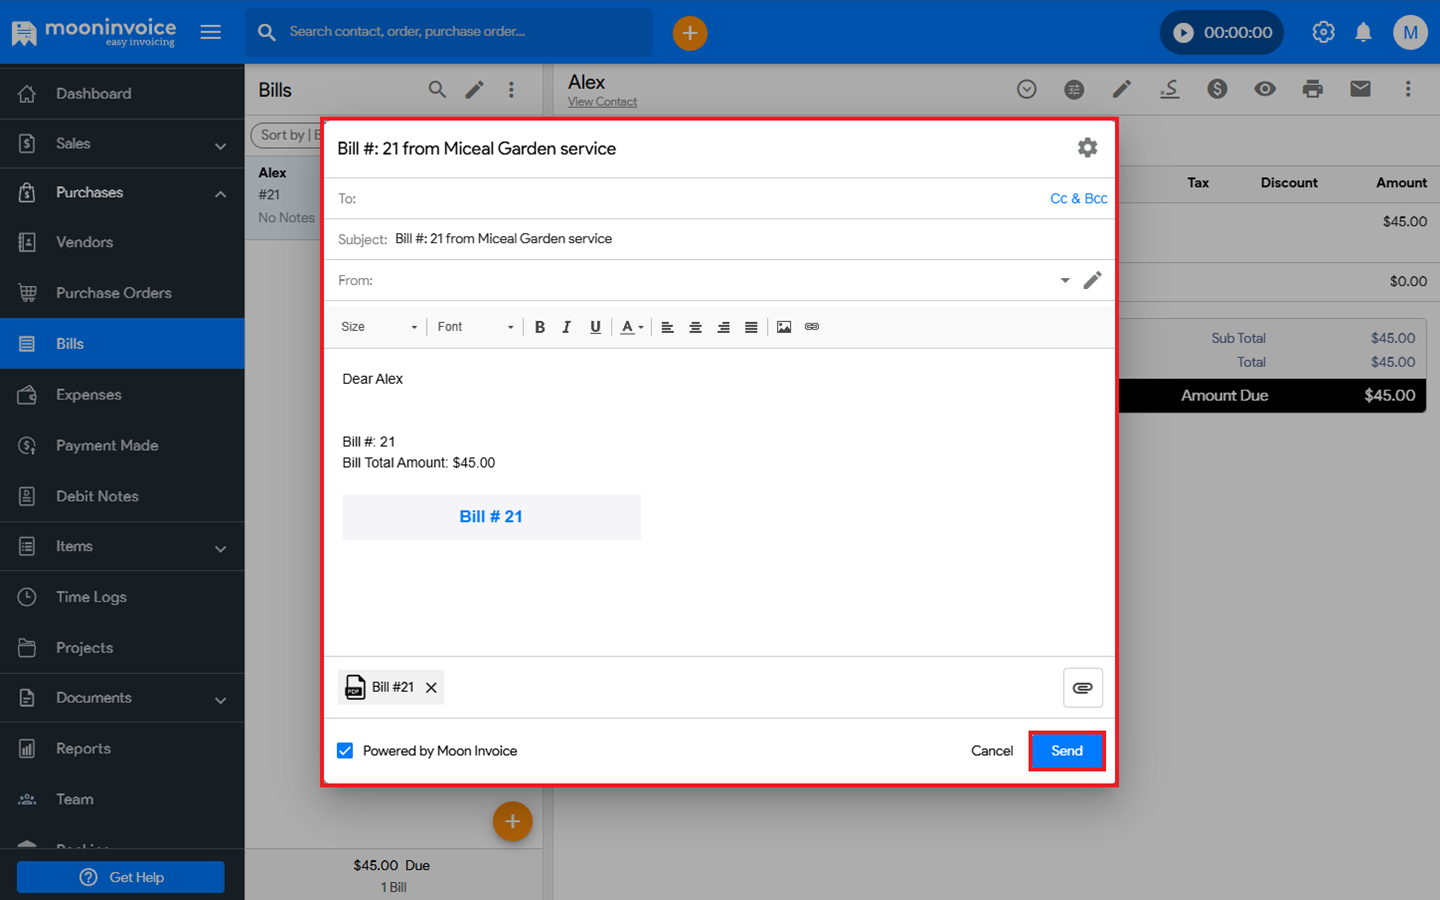Remove the Bill #21 PDF attachment

(431, 688)
